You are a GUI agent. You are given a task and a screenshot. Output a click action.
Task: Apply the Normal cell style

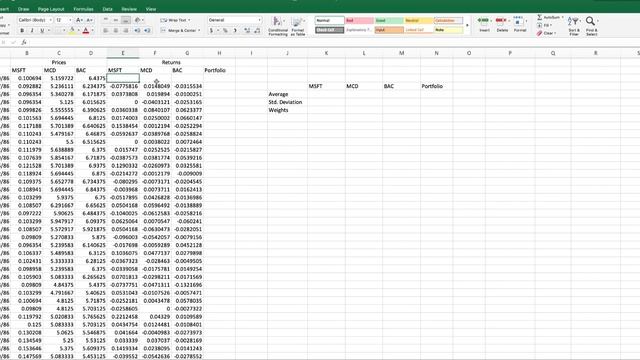(x=329, y=20)
